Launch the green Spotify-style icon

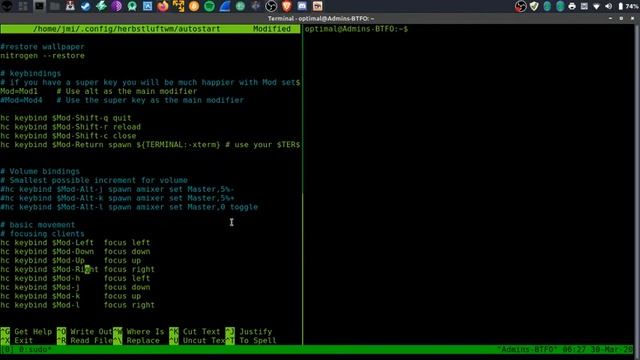(x=209, y=6)
